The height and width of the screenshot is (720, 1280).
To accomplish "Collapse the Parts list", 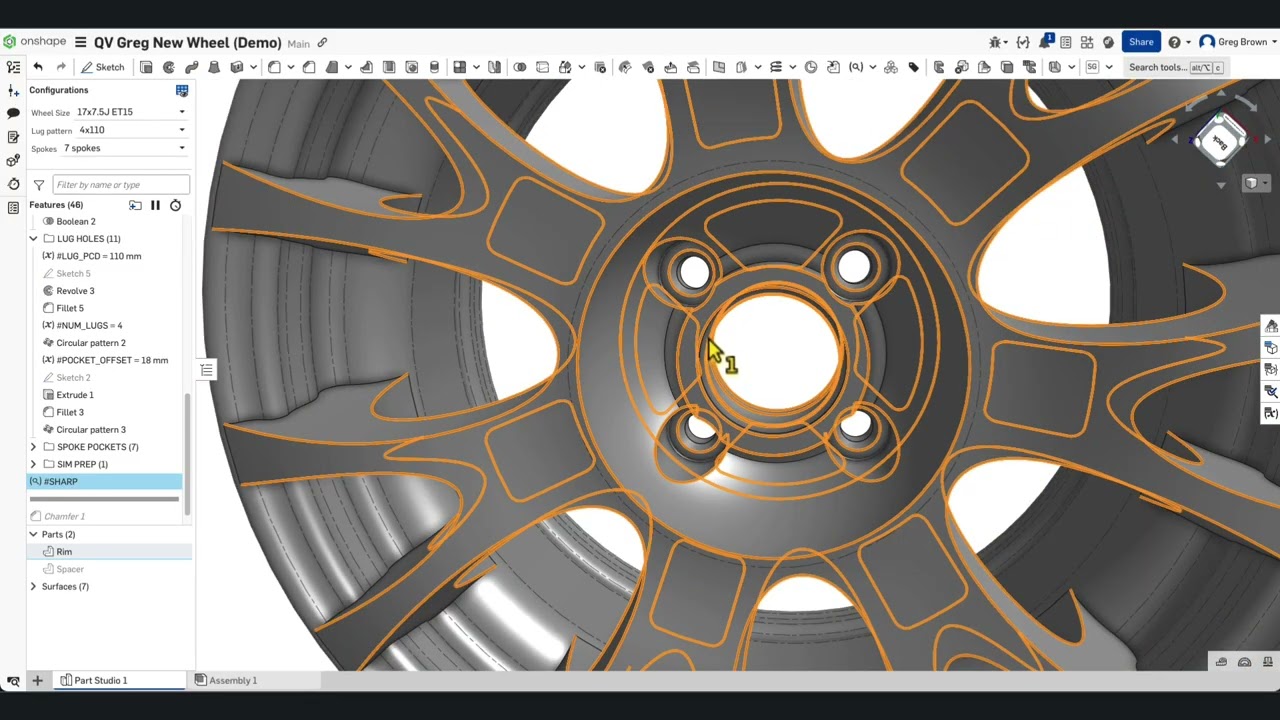I will [33, 534].
